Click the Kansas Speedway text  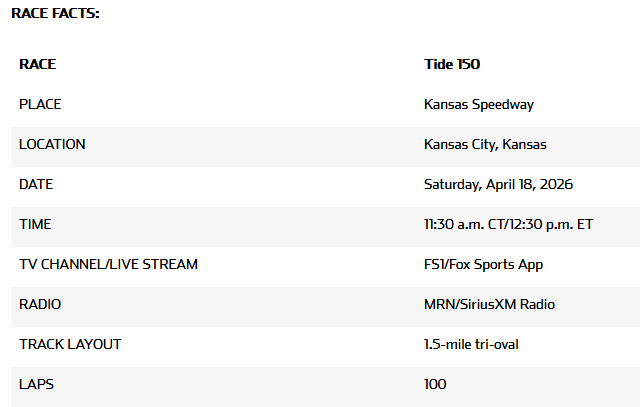[479, 104]
